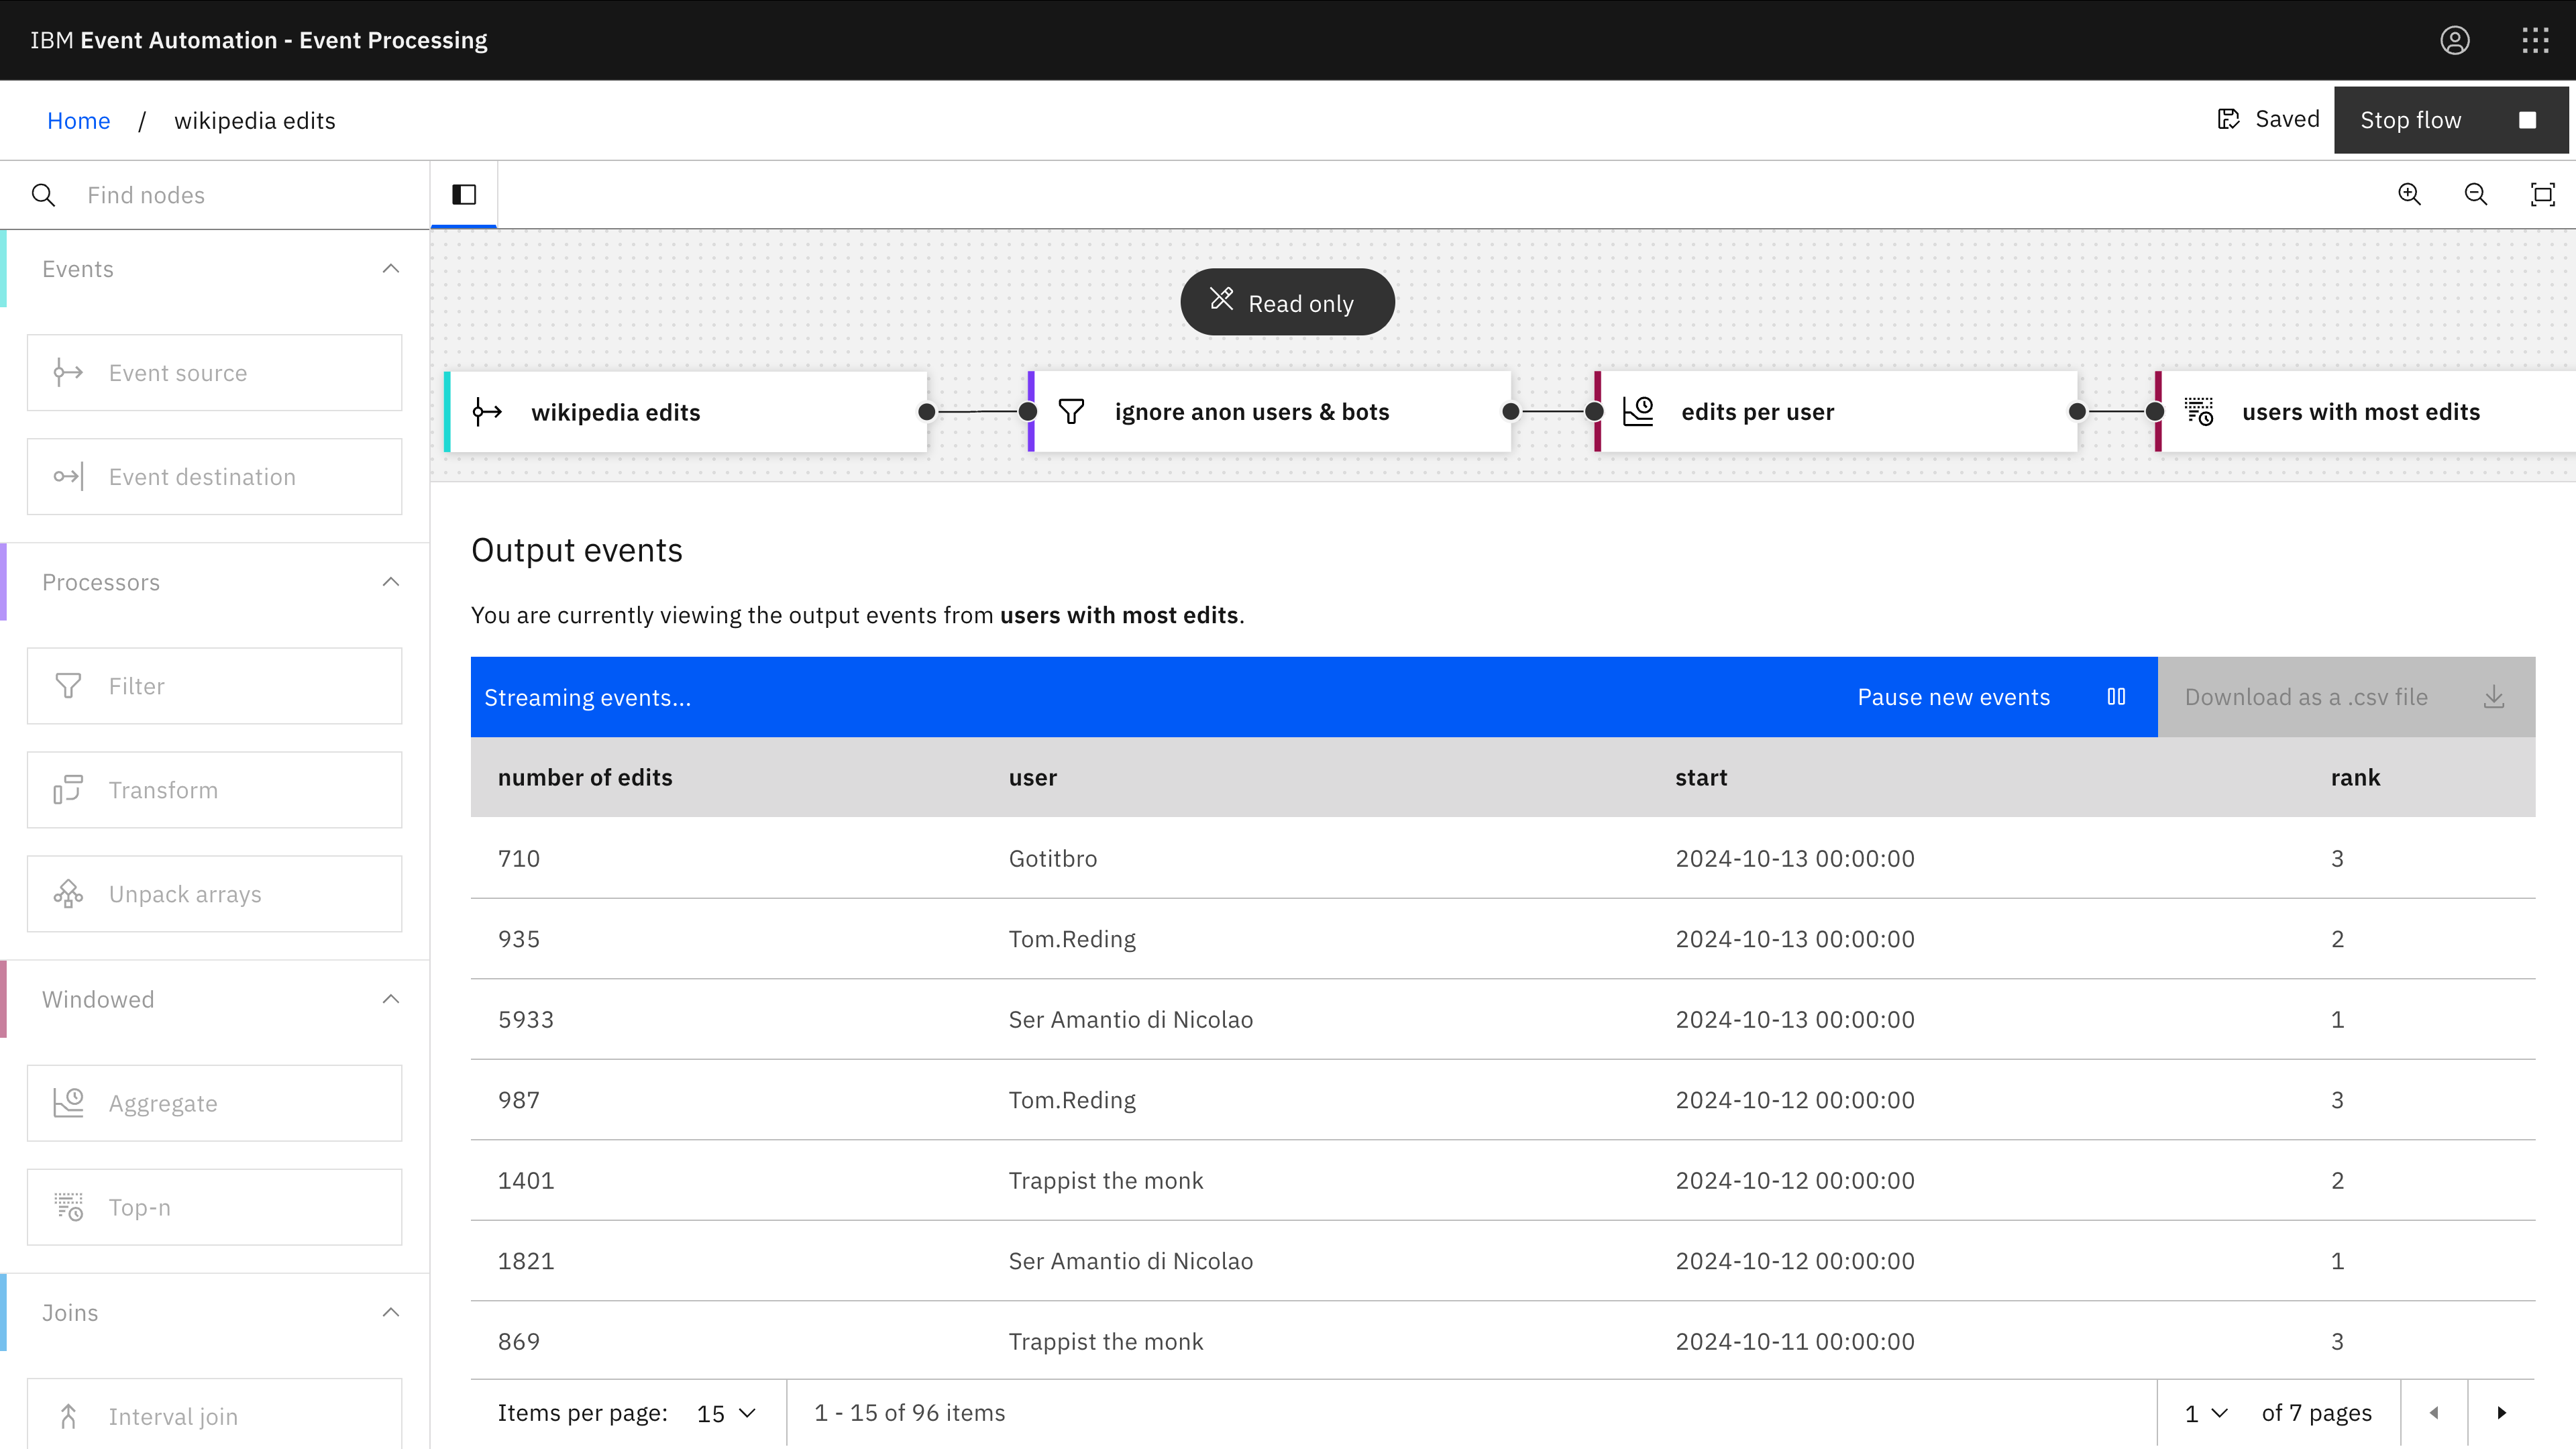2576x1449 pixels.
Task: Pause new events streaming
Action: click(x=1990, y=697)
